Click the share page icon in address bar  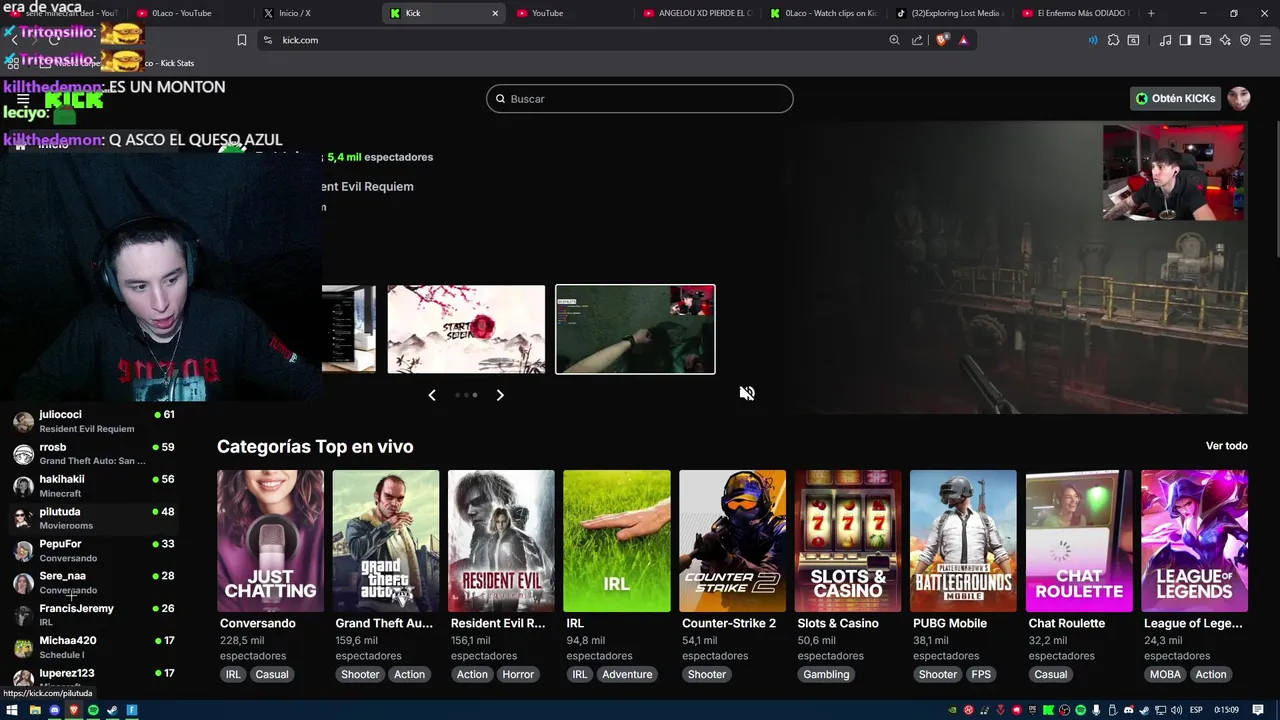point(917,40)
